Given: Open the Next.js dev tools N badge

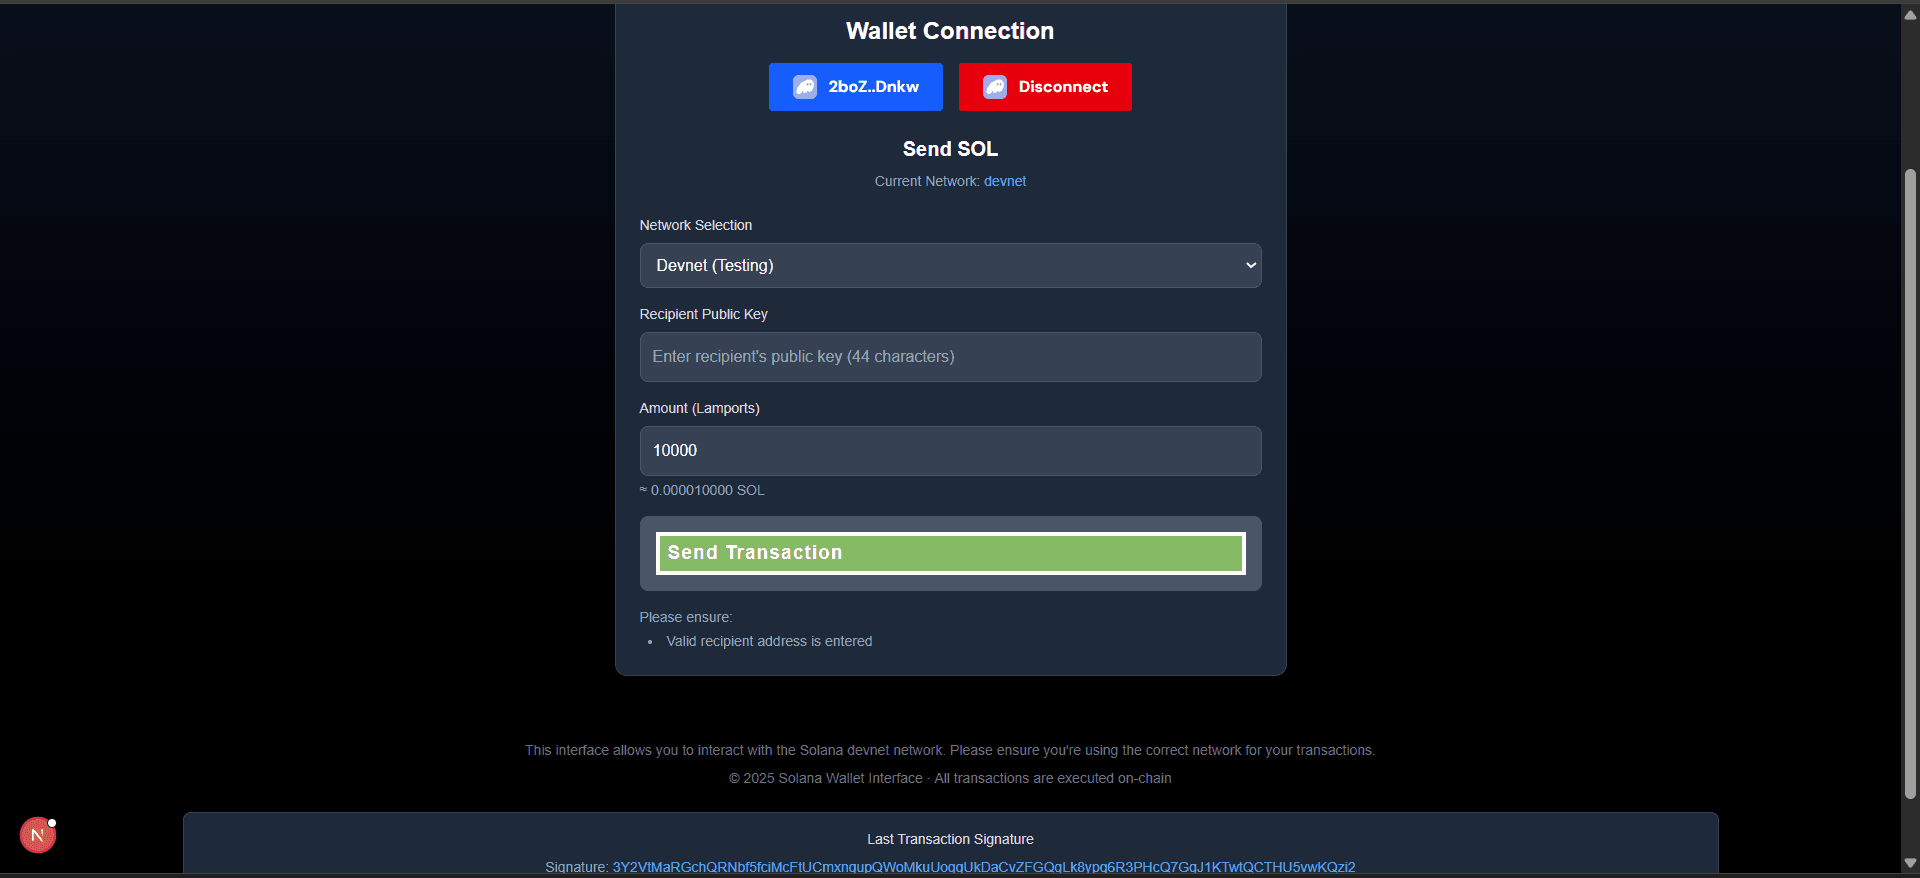Looking at the screenshot, I should tap(38, 835).
